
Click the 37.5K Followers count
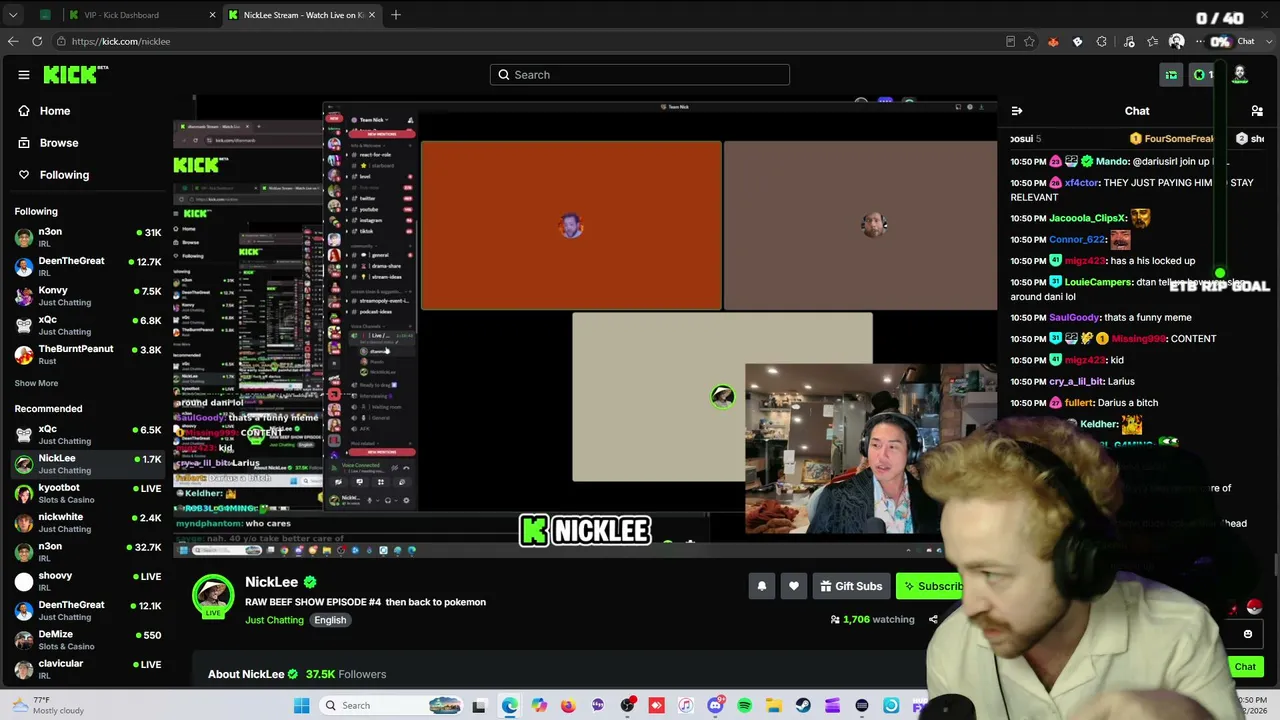(x=346, y=674)
